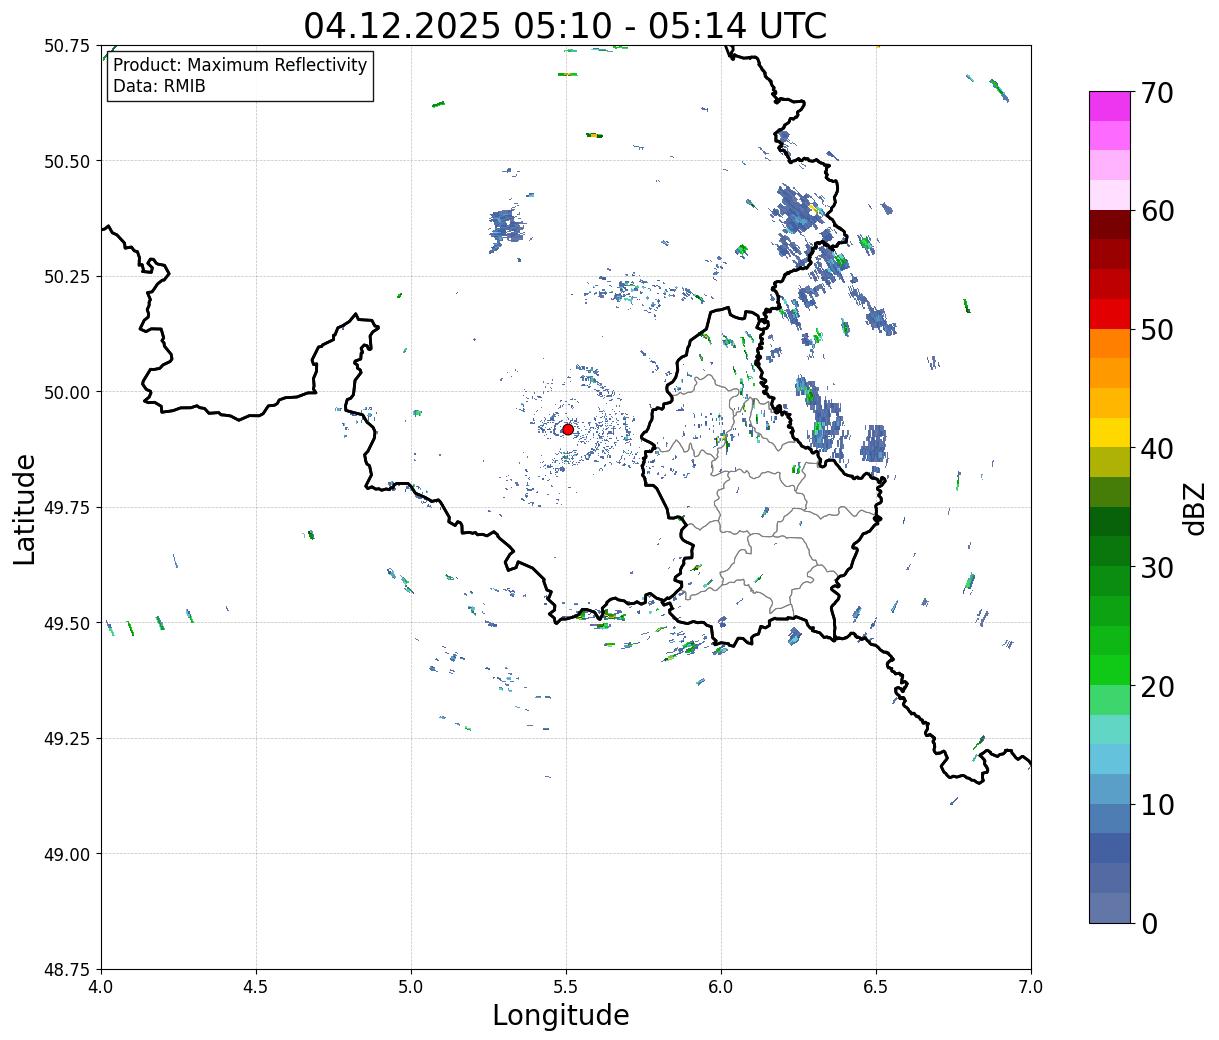Viewport: 1219px width, 1040px height.
Task: Click the latitude tick label 48.75
Action: click(x=67, y=970)
